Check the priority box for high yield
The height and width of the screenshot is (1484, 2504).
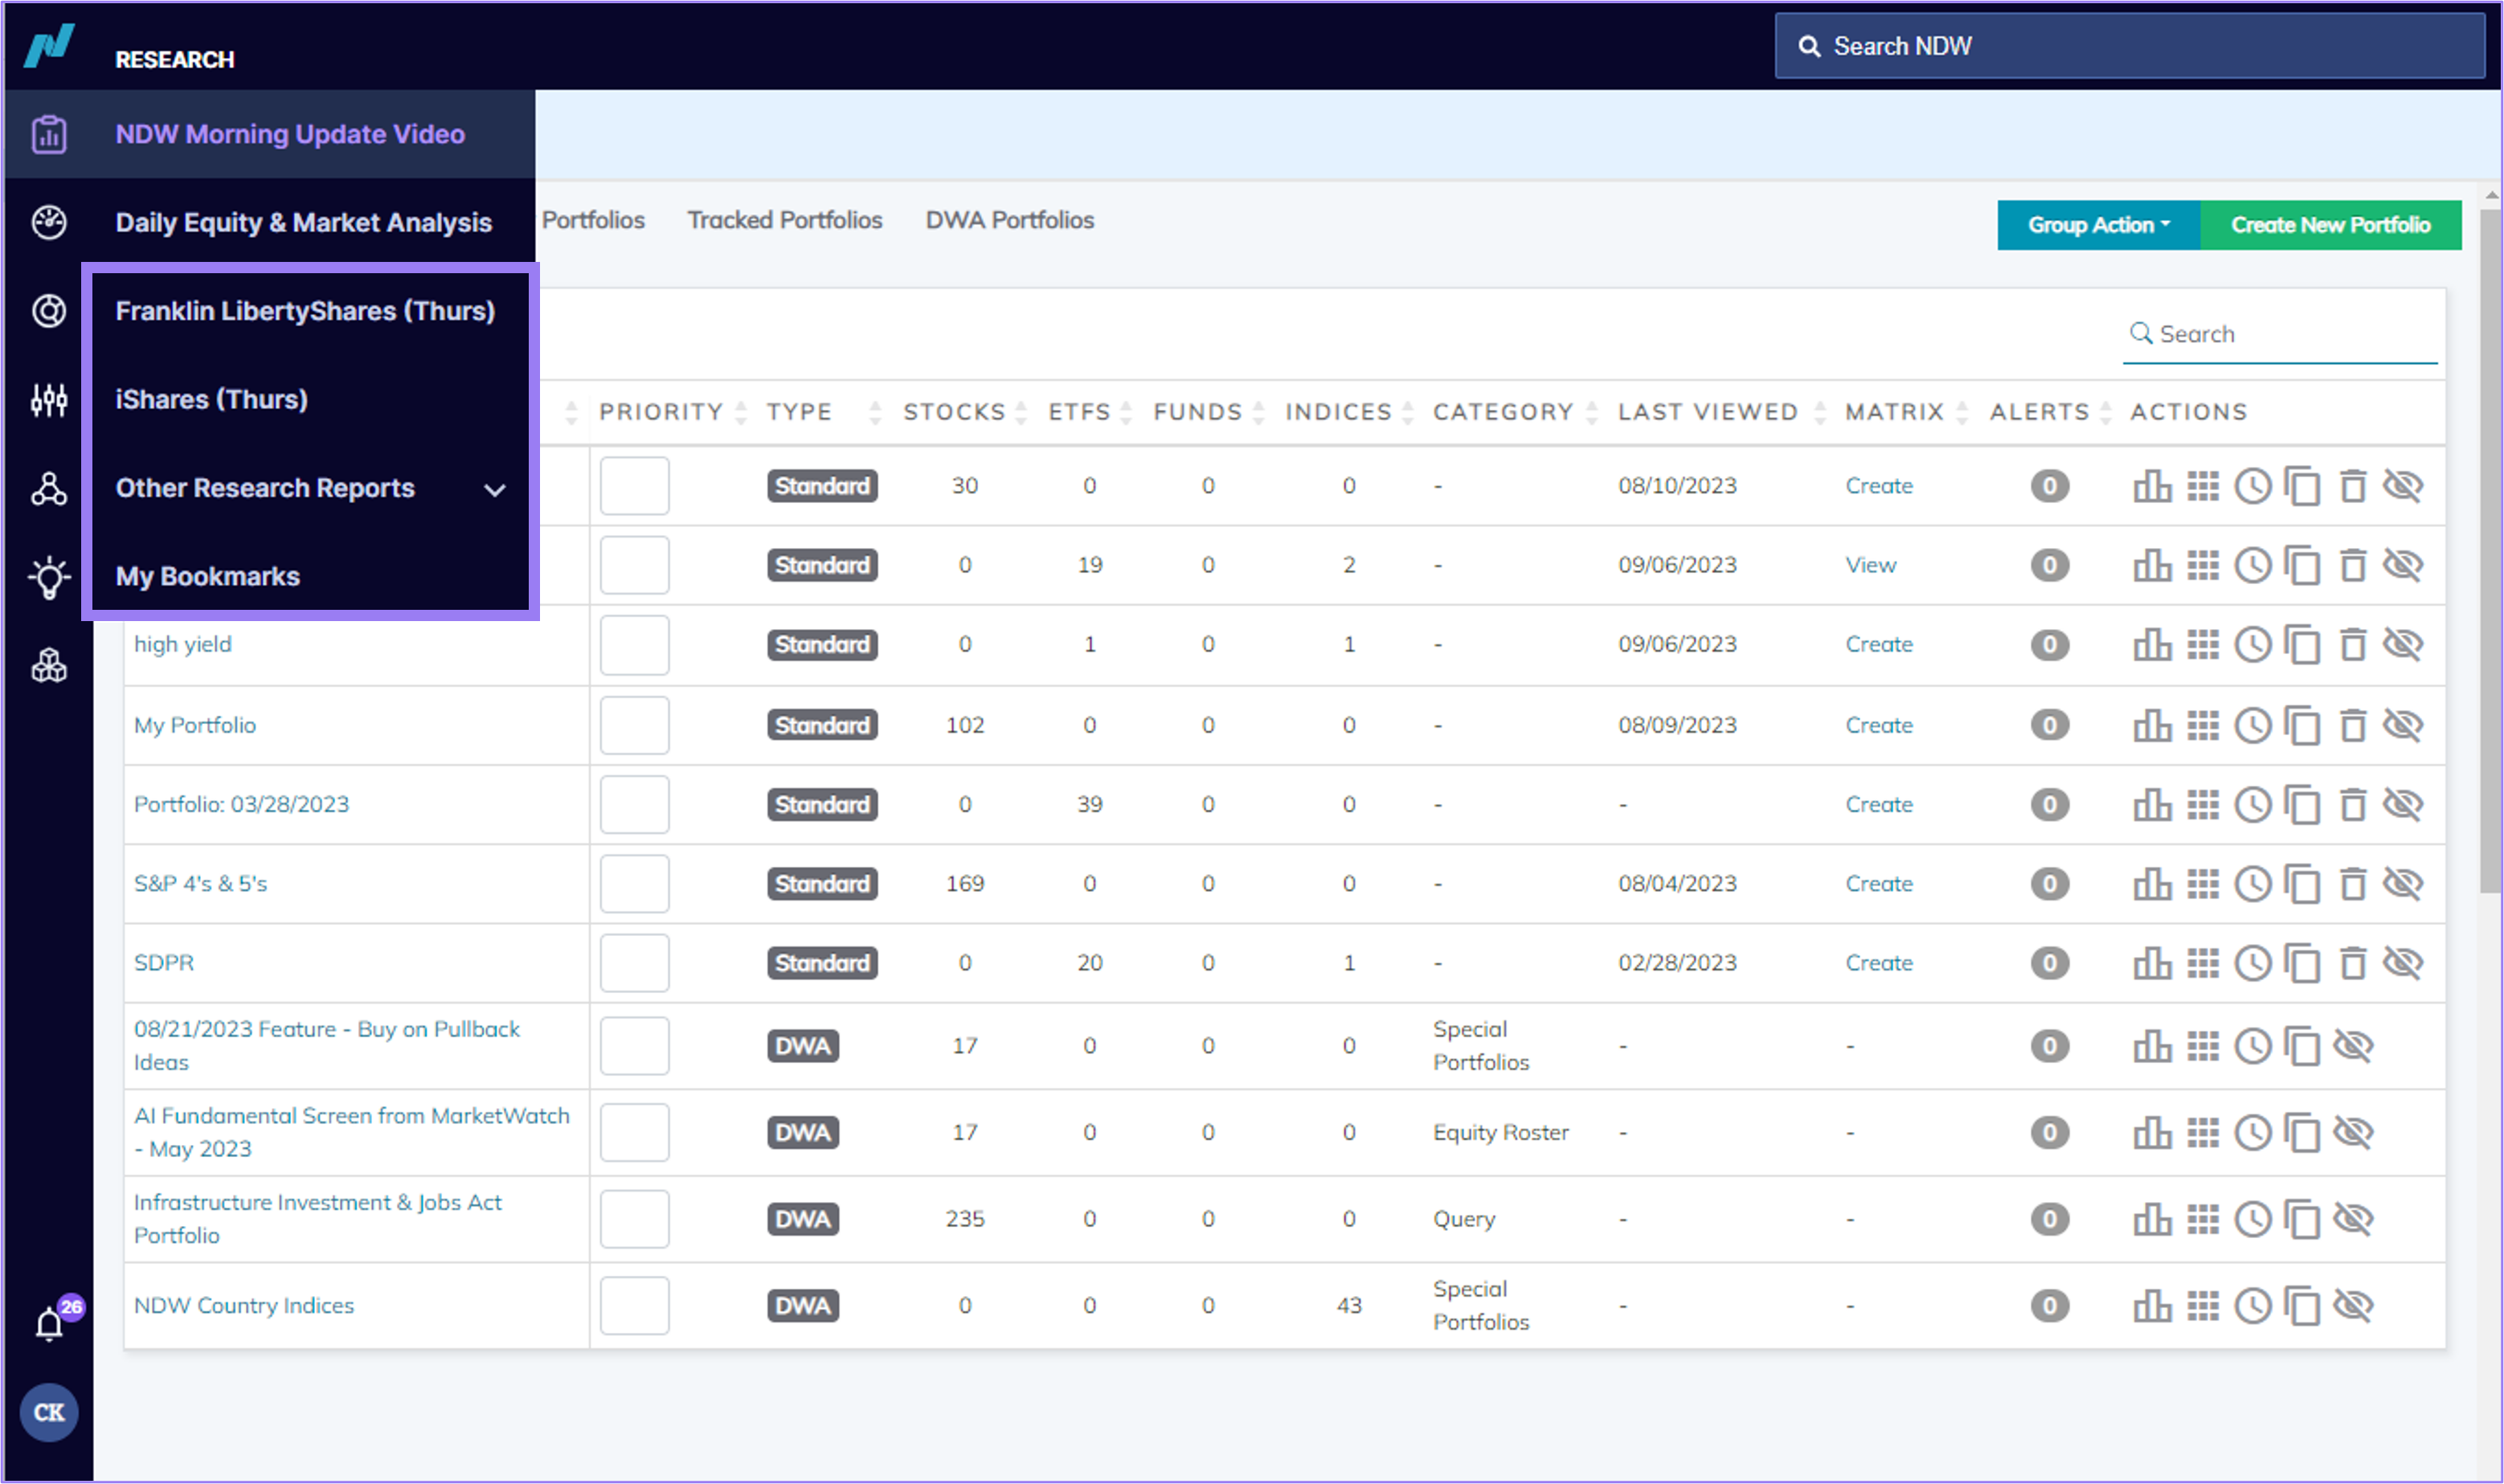[635, 645]
